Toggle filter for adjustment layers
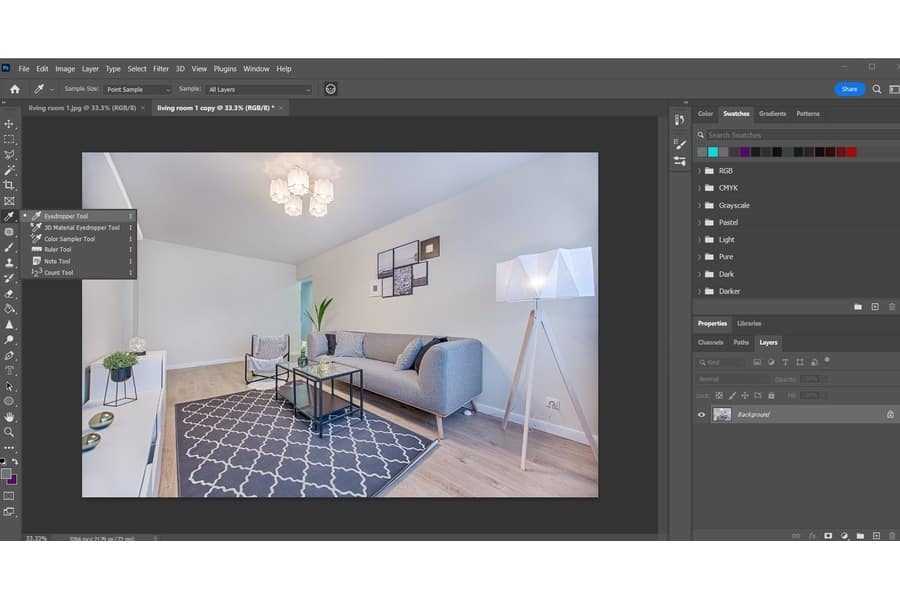 click(x=771, y=362)
